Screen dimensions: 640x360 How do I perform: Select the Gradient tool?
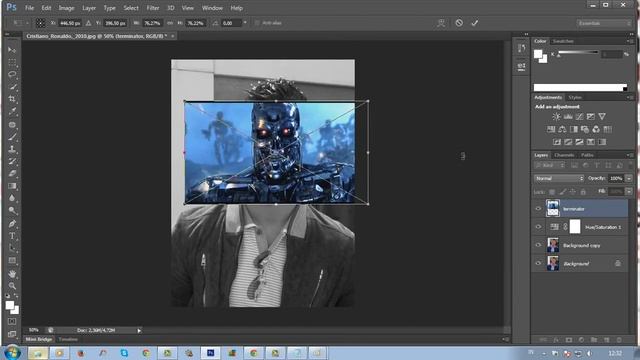[x=12, y=186]
